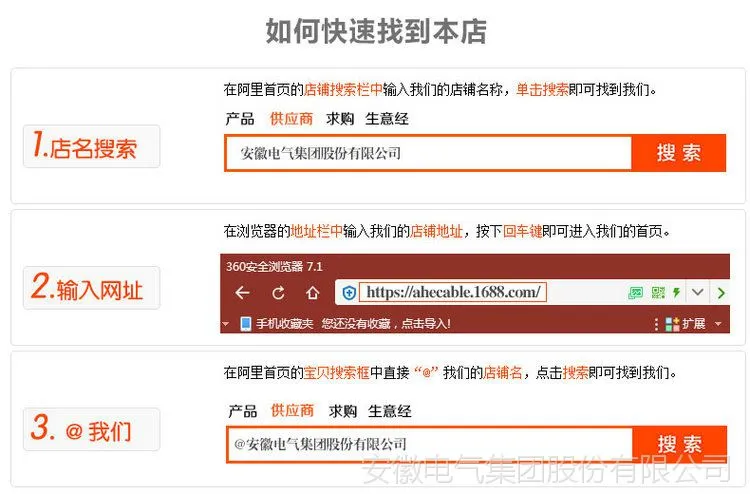Reload the page with refresh icon
Image resolution: width=750 pixels, height=494 pixels.
(x=278, y=293)
